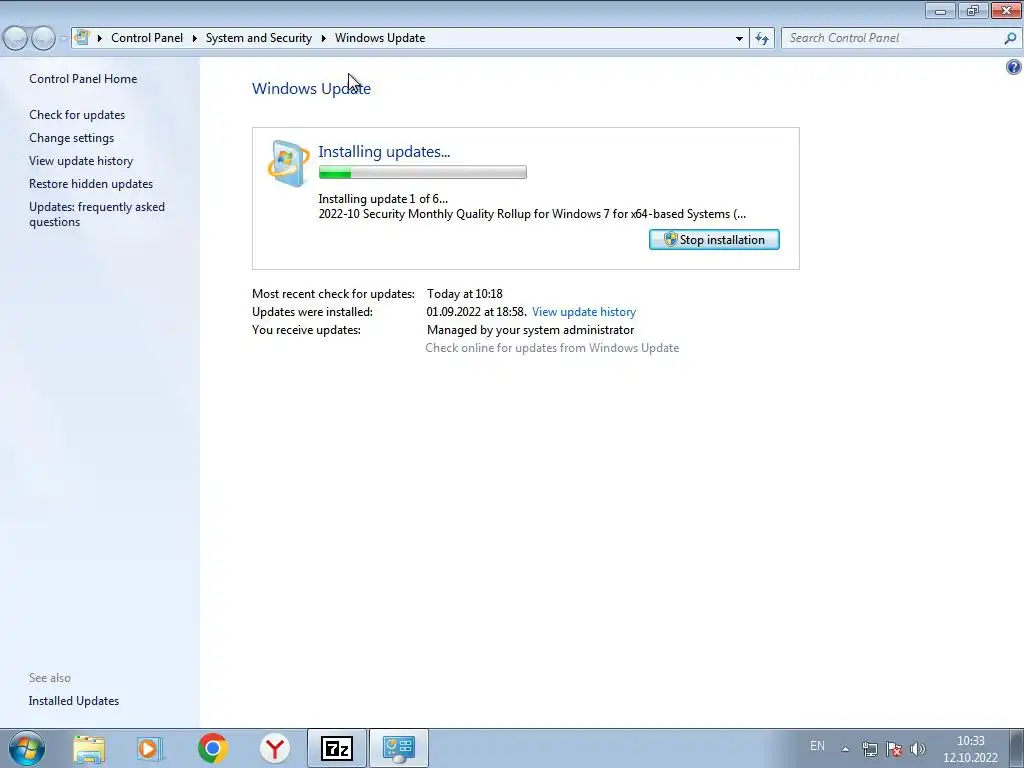Close the Windows Update window
Screen dimensions: 1024x768
point(1006,10)
